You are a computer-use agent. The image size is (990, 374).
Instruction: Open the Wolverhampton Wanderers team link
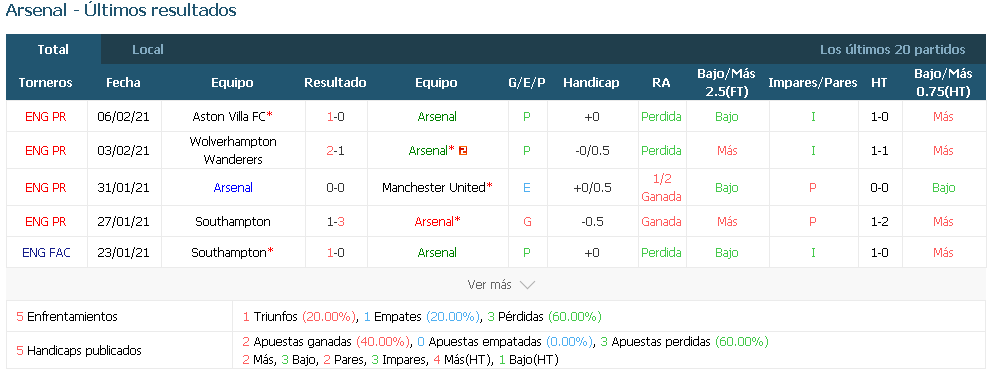click(x=233, y=150)
